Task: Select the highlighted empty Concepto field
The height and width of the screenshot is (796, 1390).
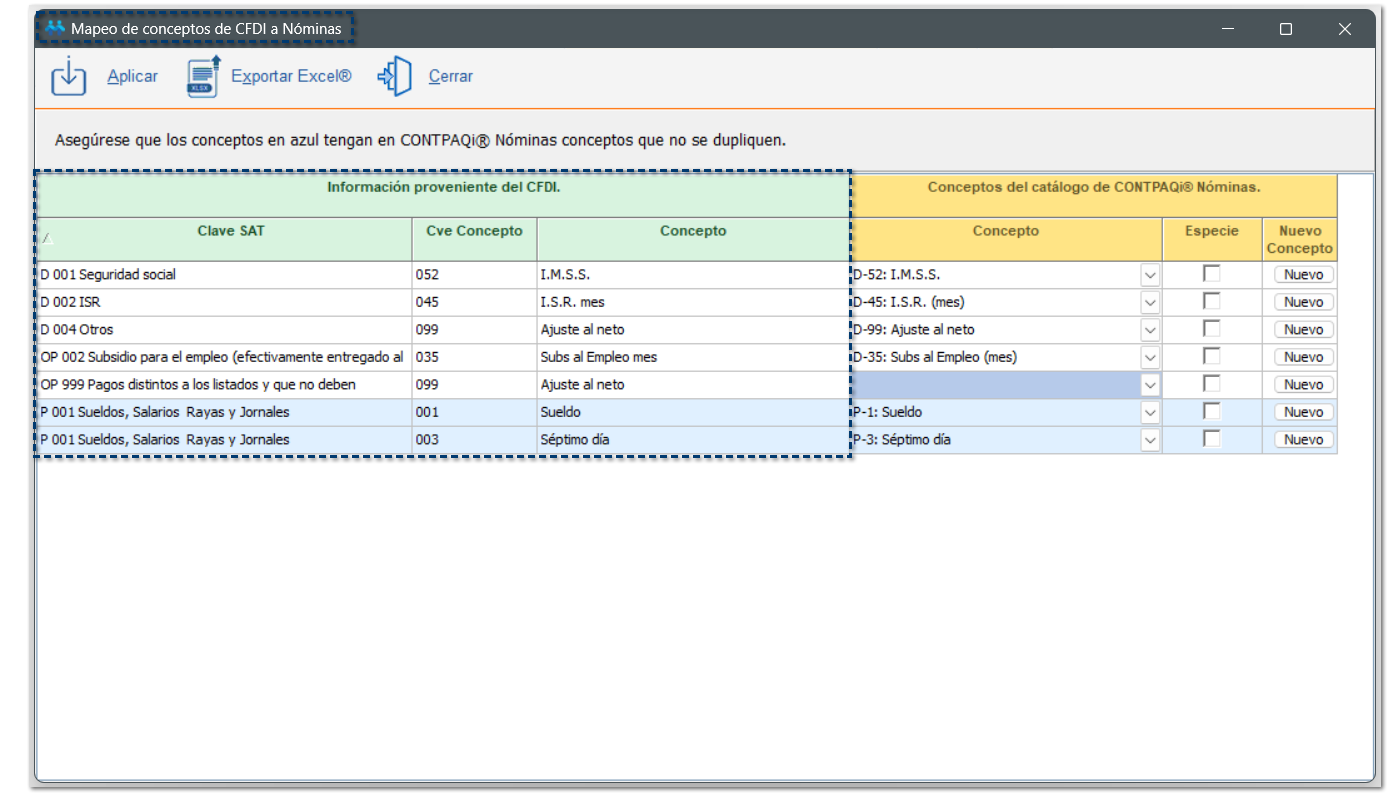Action: [995, 385]
